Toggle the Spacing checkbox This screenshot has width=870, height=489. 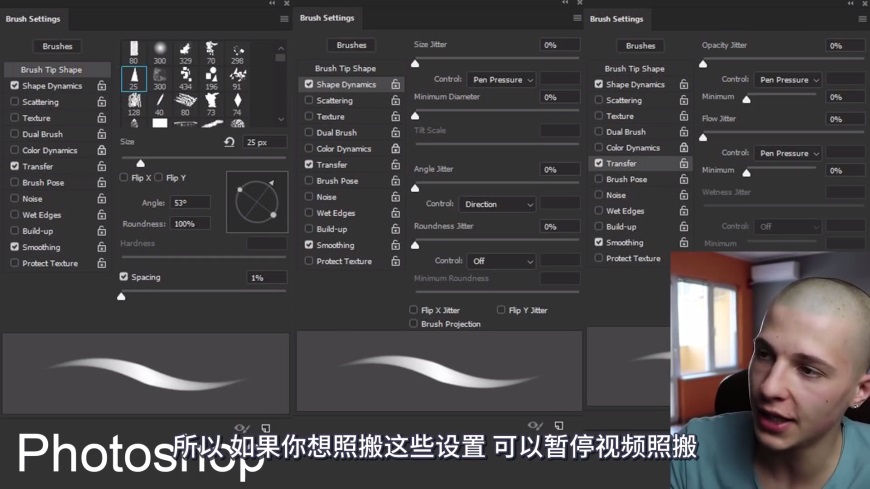pos(124,276)
